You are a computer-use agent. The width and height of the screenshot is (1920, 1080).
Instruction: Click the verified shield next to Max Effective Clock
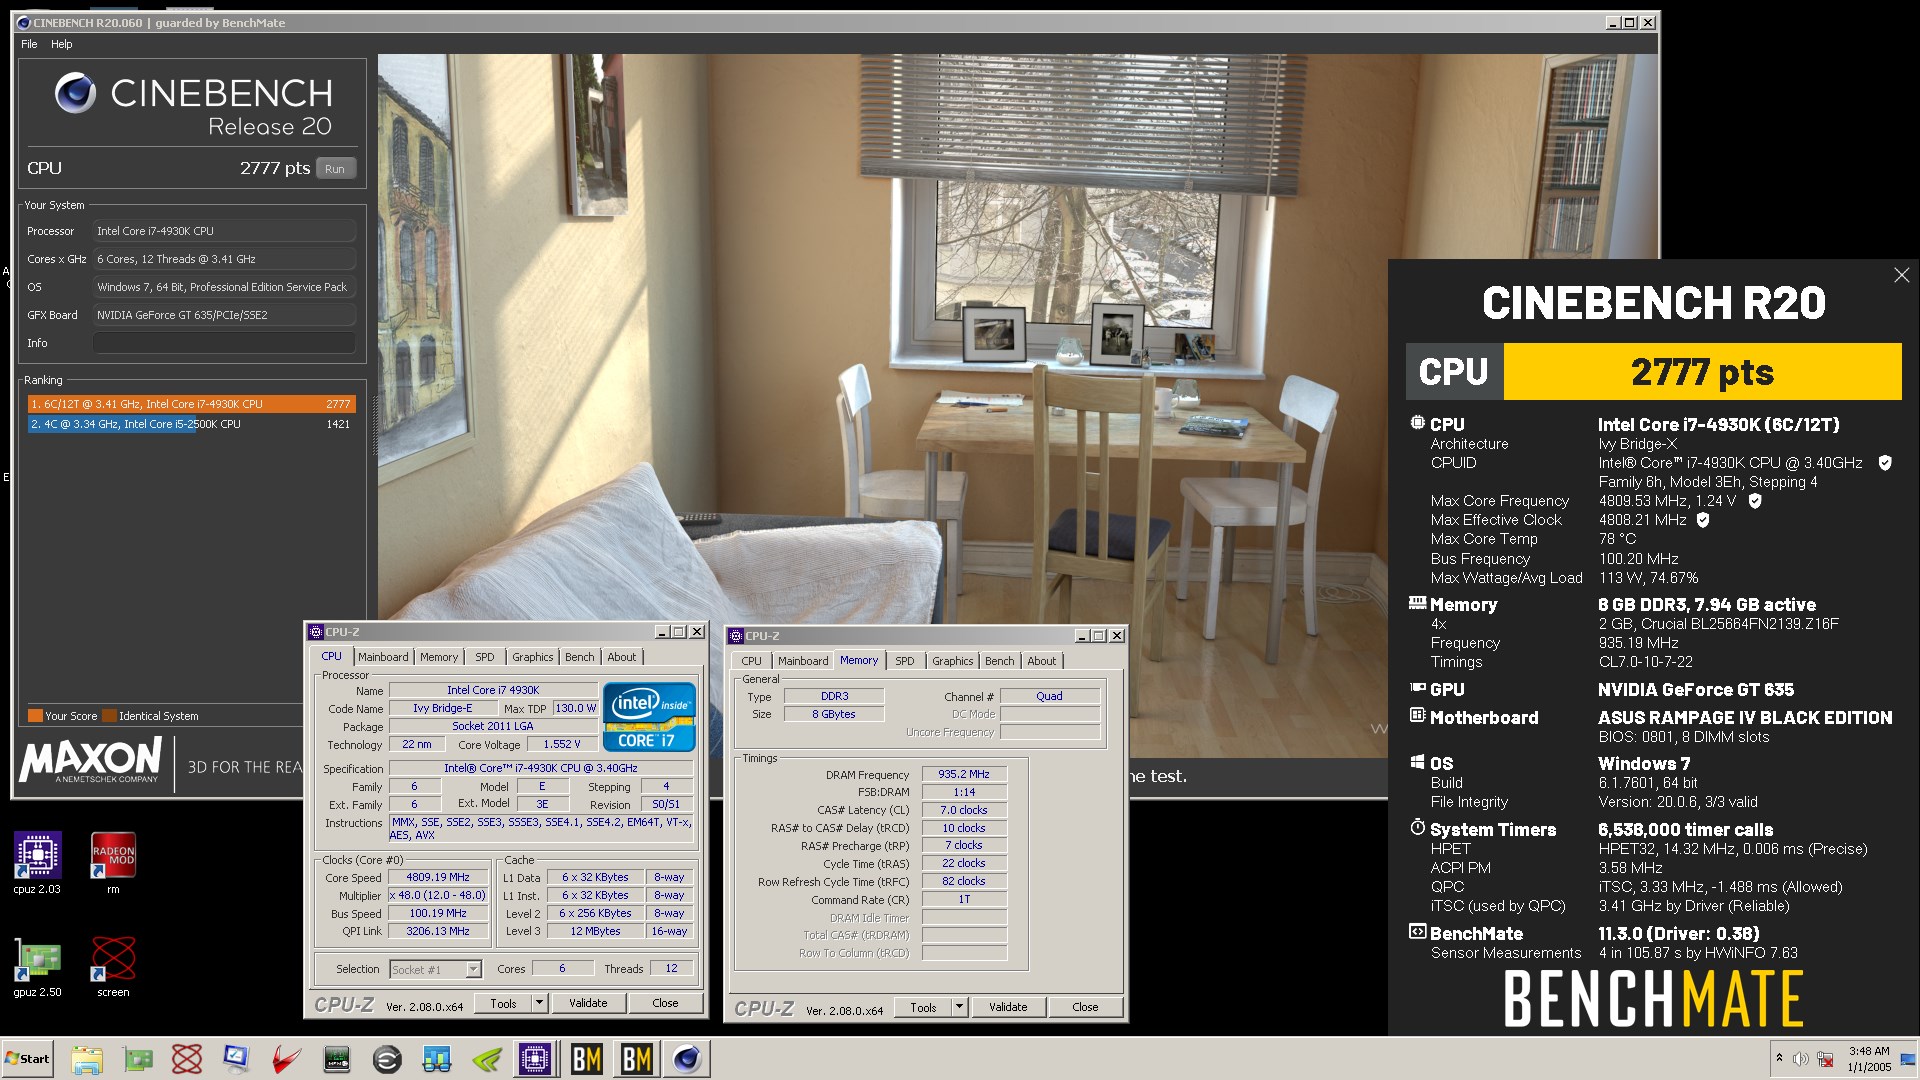coord(1703,520)
